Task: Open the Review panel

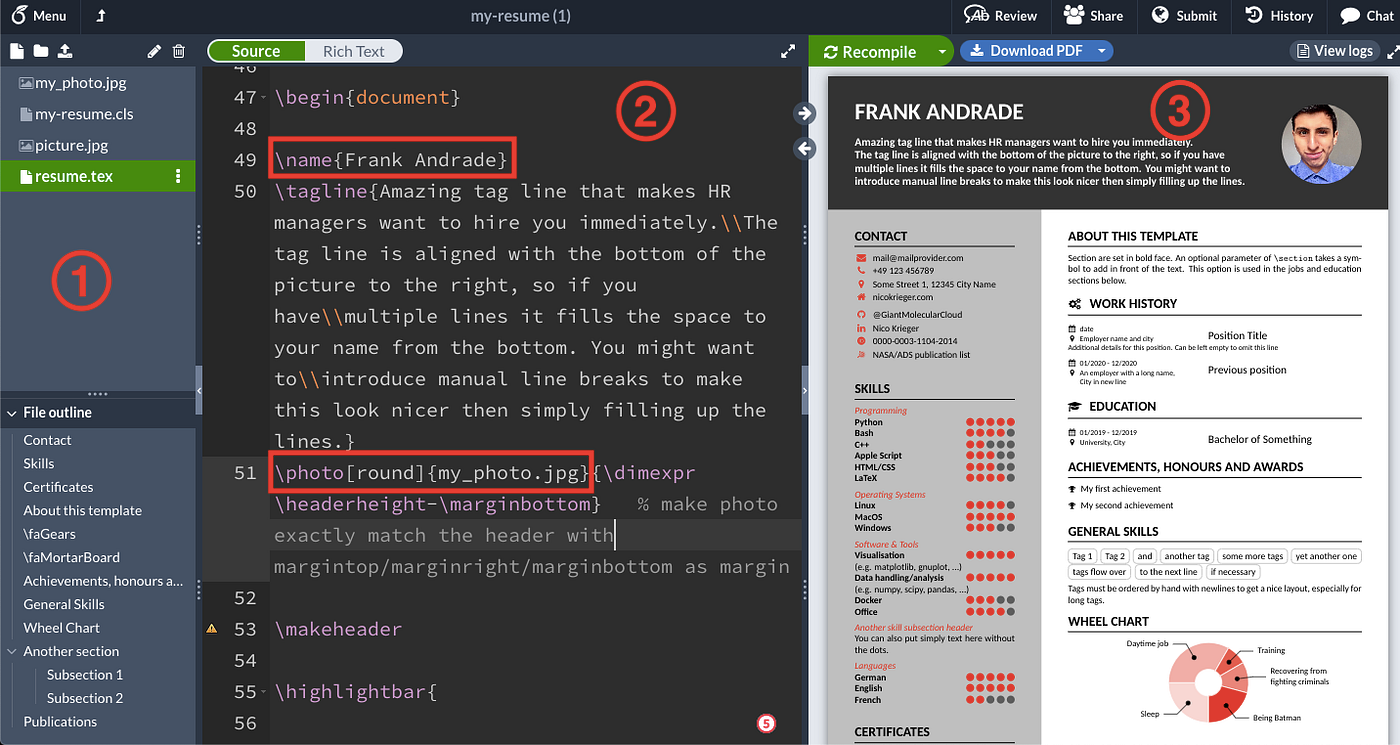Action: pos(1000,15)
